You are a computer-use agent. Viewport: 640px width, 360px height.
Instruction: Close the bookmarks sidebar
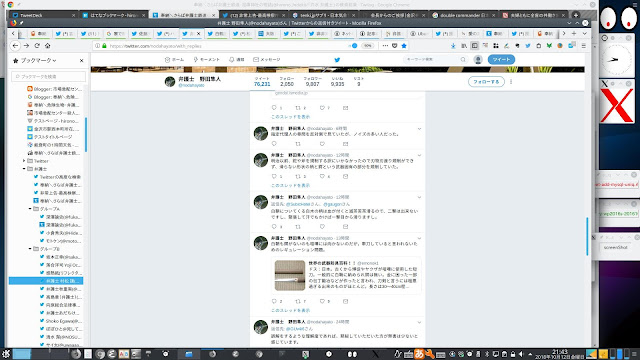[x=82, y=60]
